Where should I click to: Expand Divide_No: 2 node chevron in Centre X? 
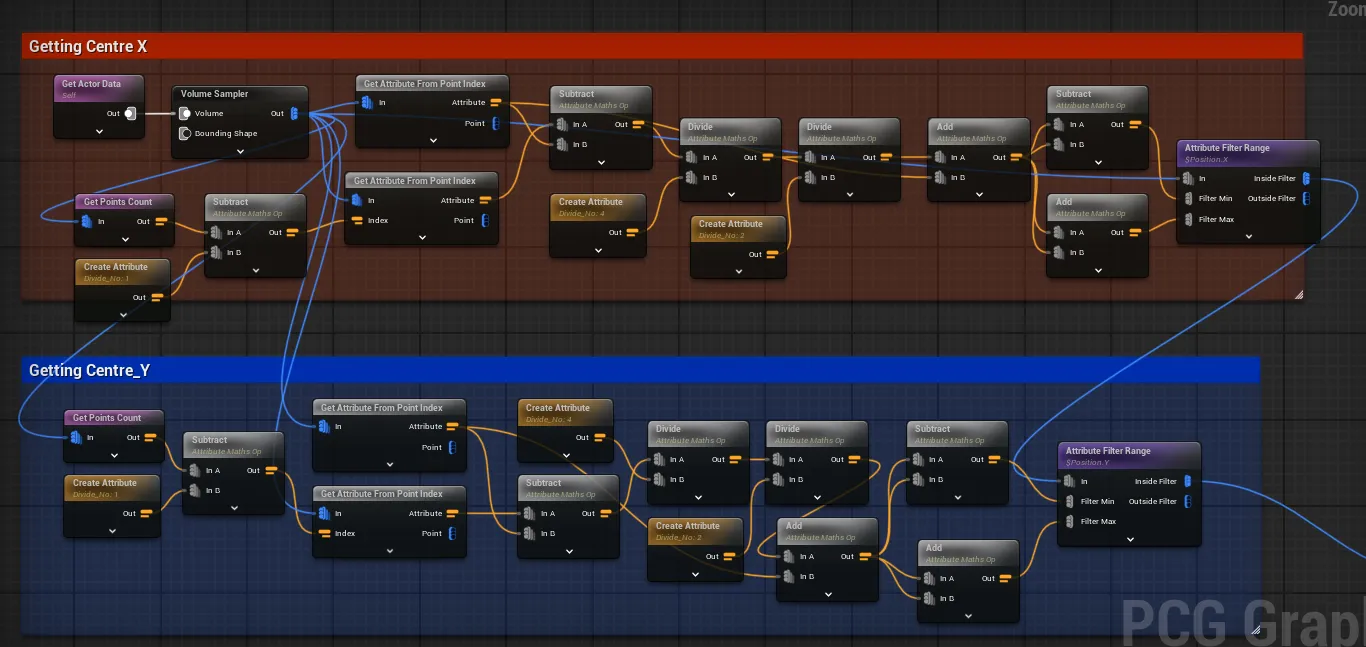(738, 272)
